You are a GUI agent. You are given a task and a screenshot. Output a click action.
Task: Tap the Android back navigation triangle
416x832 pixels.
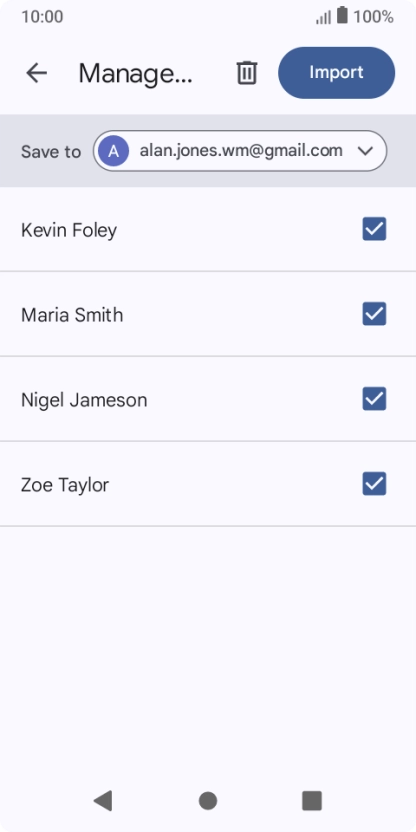coord(103,800)
